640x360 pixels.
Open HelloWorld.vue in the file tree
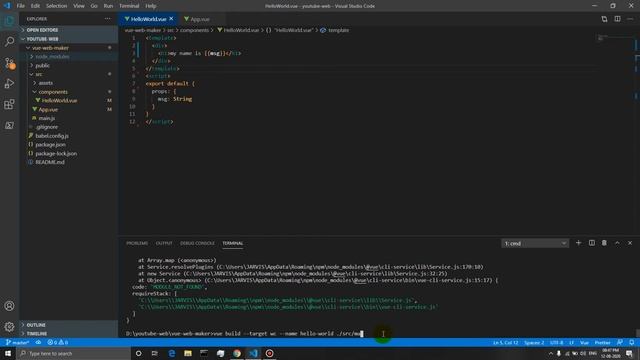(x=69, y=100)
